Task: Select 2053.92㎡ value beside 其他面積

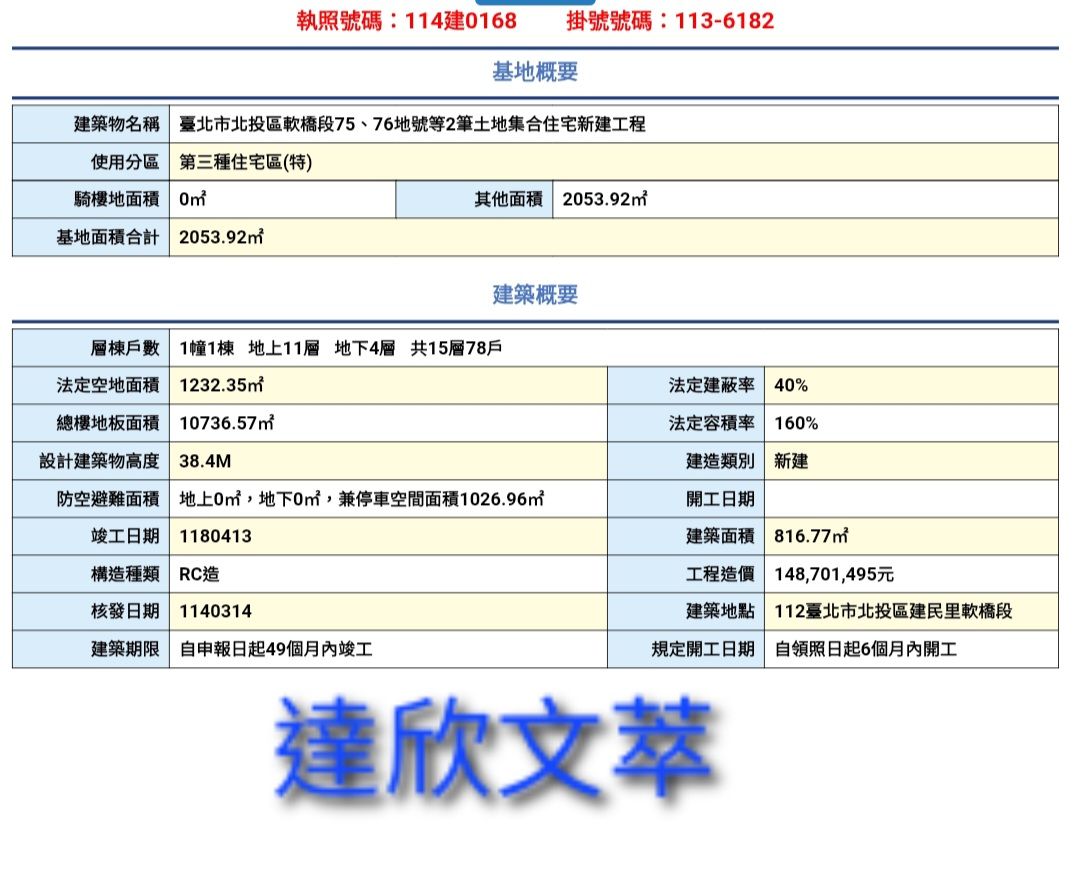Action: coord(605,200)
